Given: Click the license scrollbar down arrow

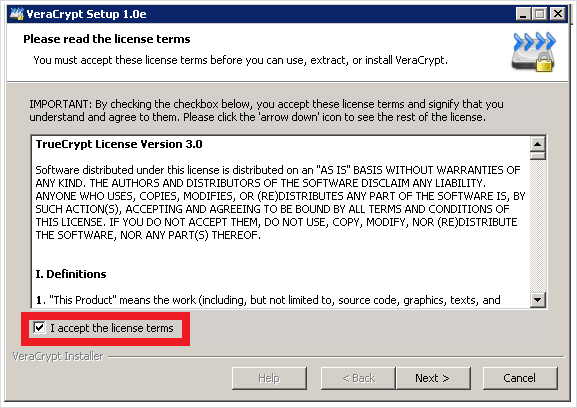Looking at the screenshot, I should coord(538,299).
